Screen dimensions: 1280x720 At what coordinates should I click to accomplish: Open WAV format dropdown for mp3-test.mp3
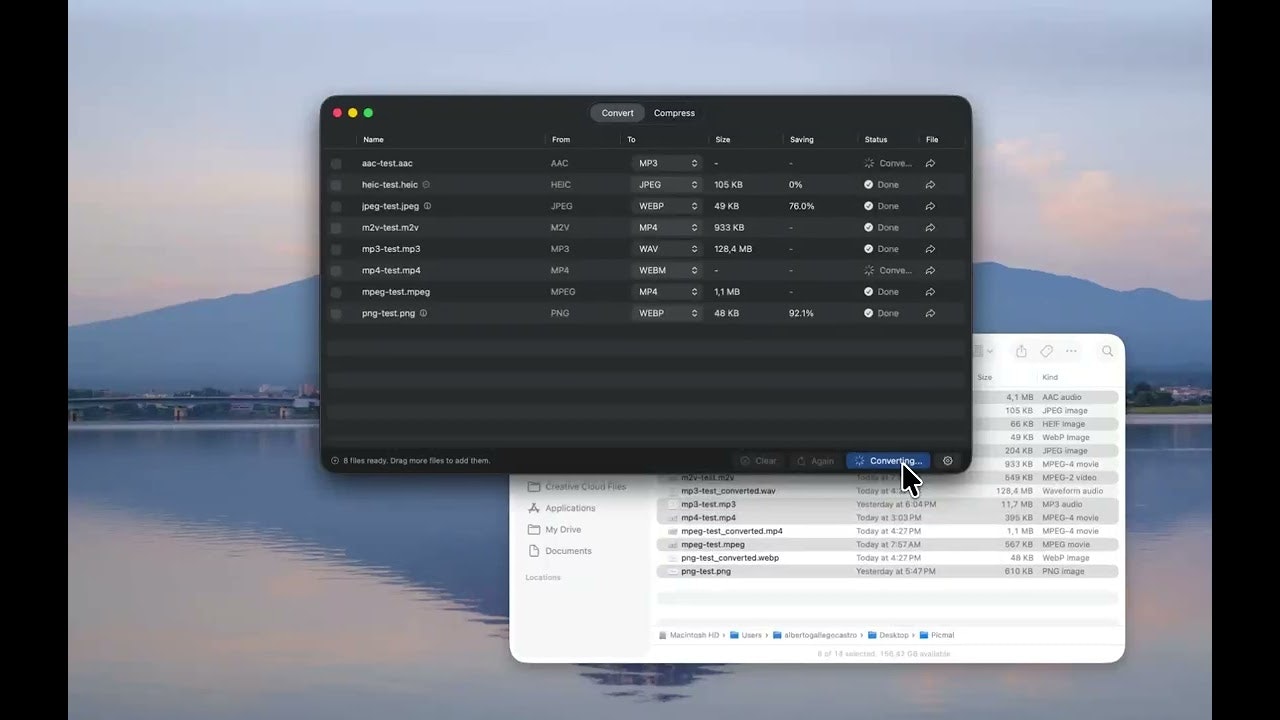pos(666,249)
